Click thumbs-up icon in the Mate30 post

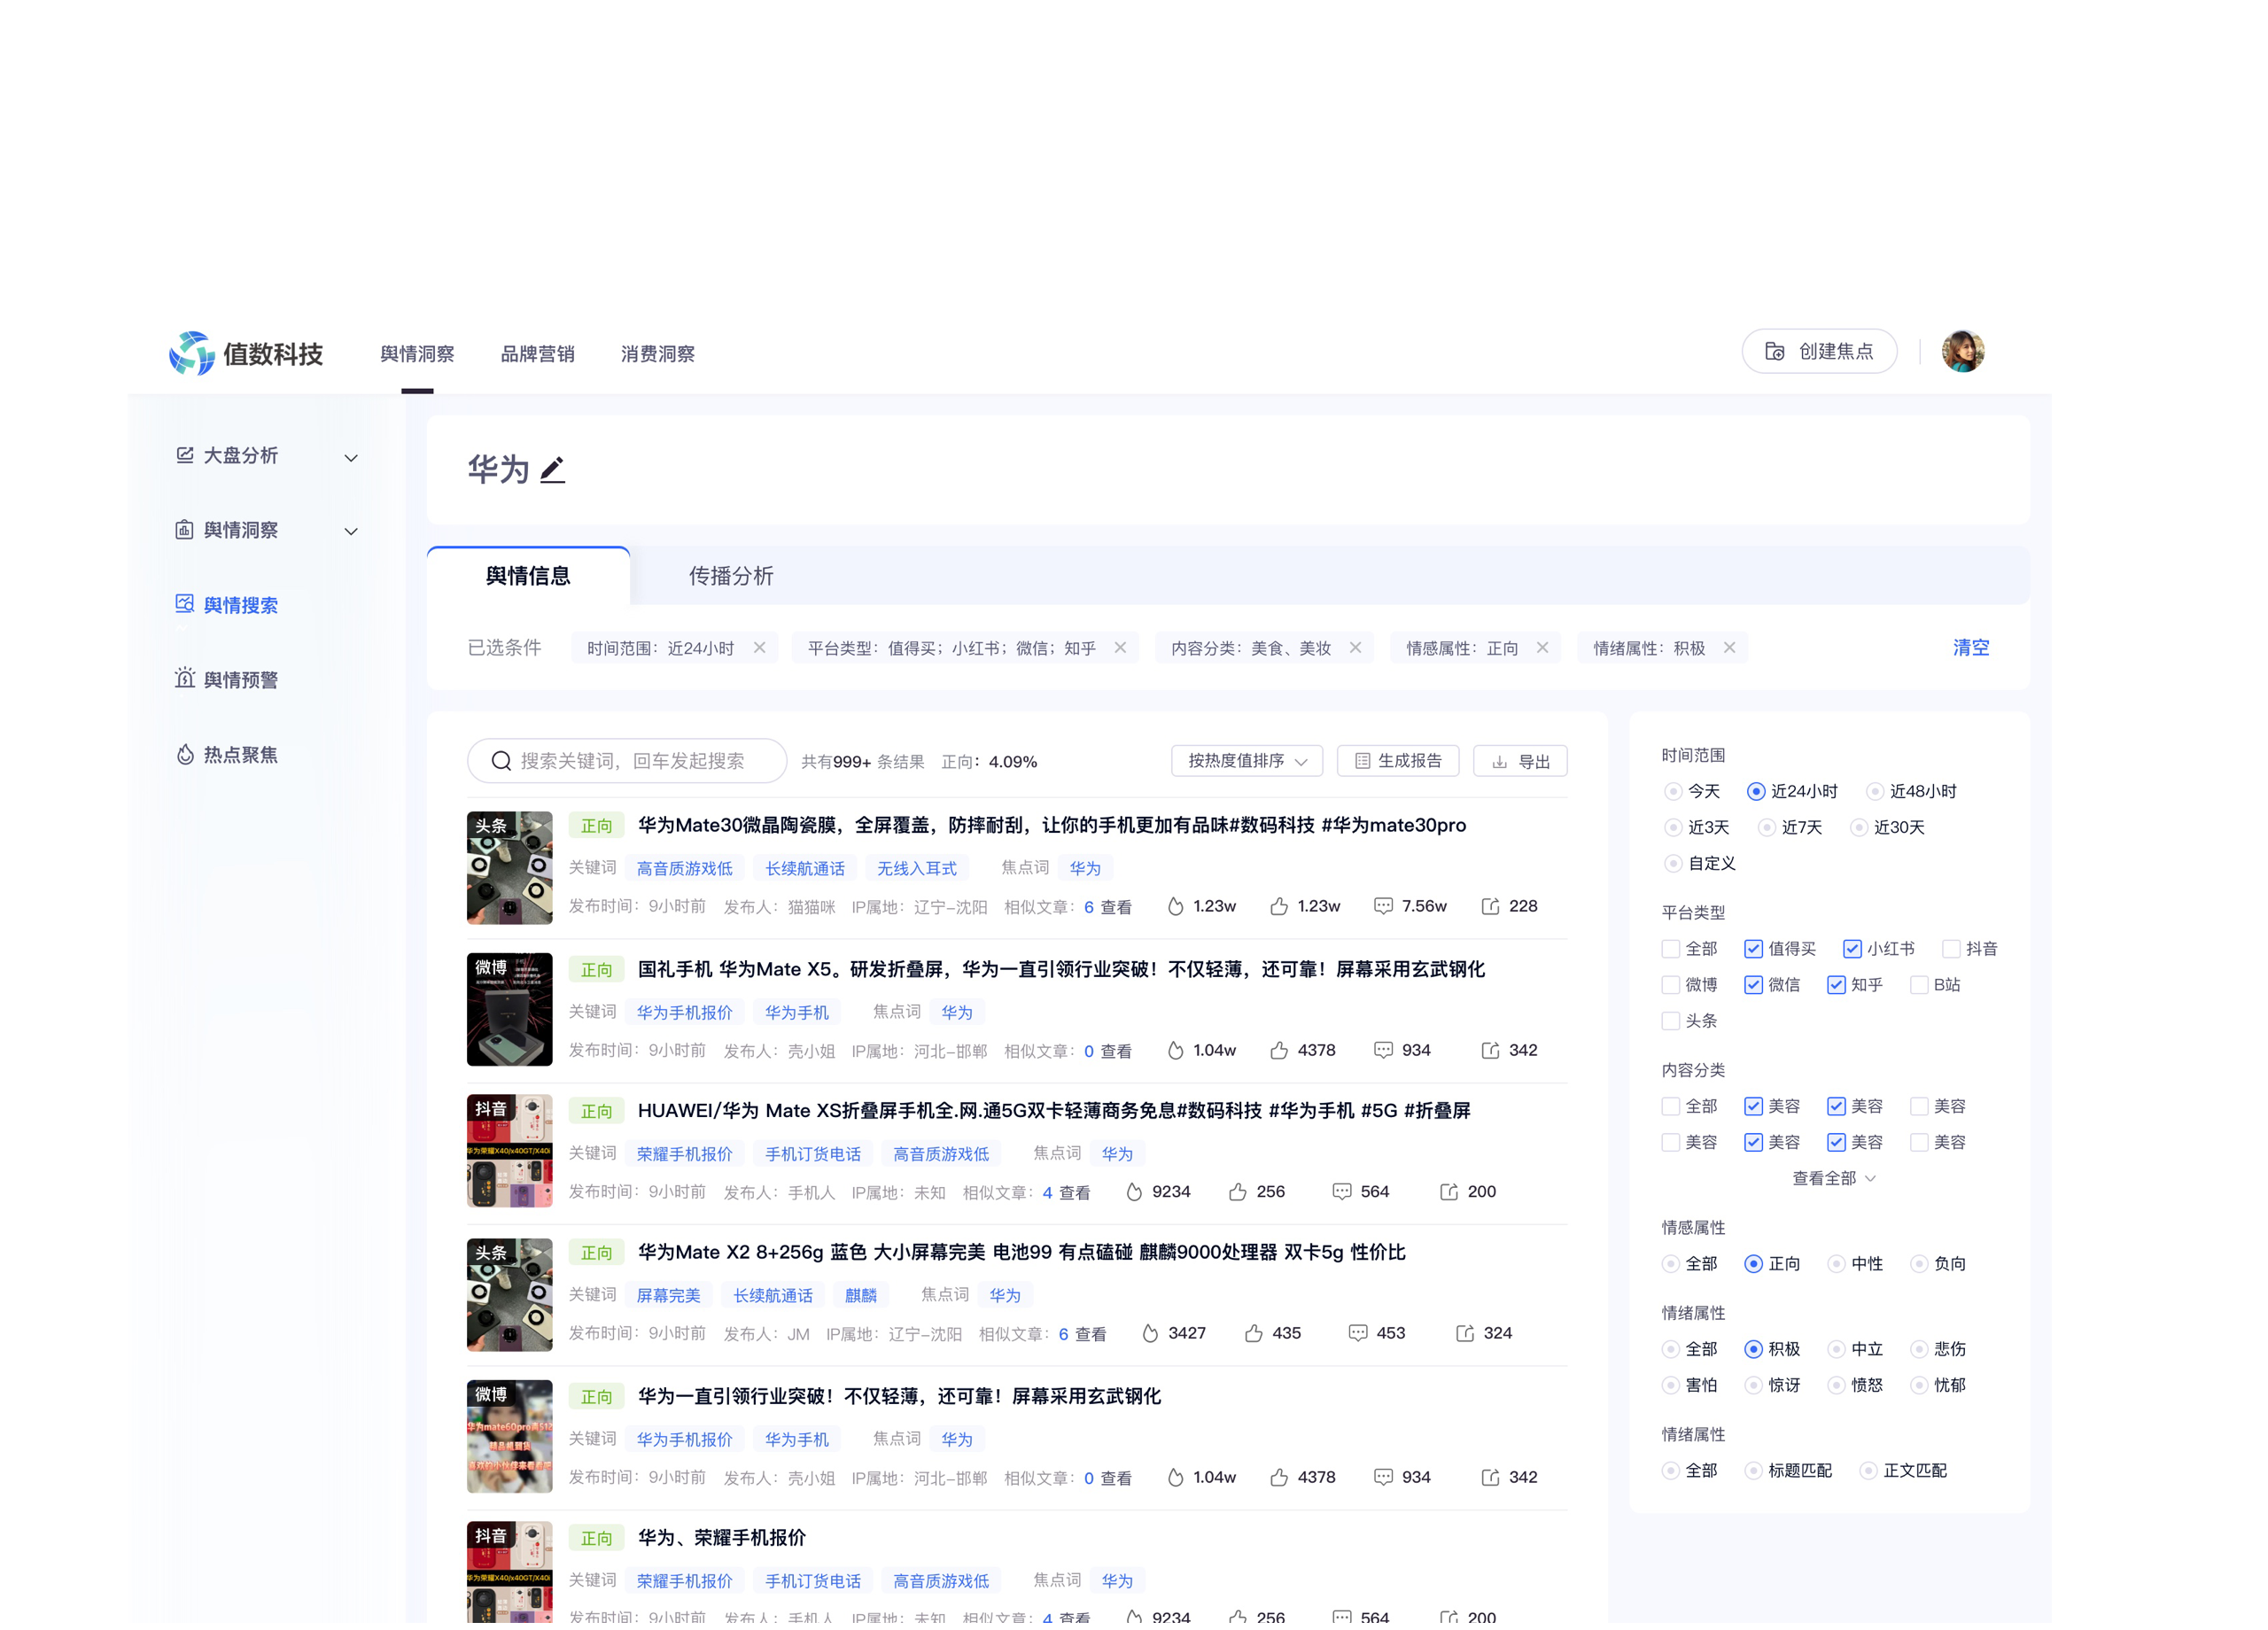(1279, 906)
